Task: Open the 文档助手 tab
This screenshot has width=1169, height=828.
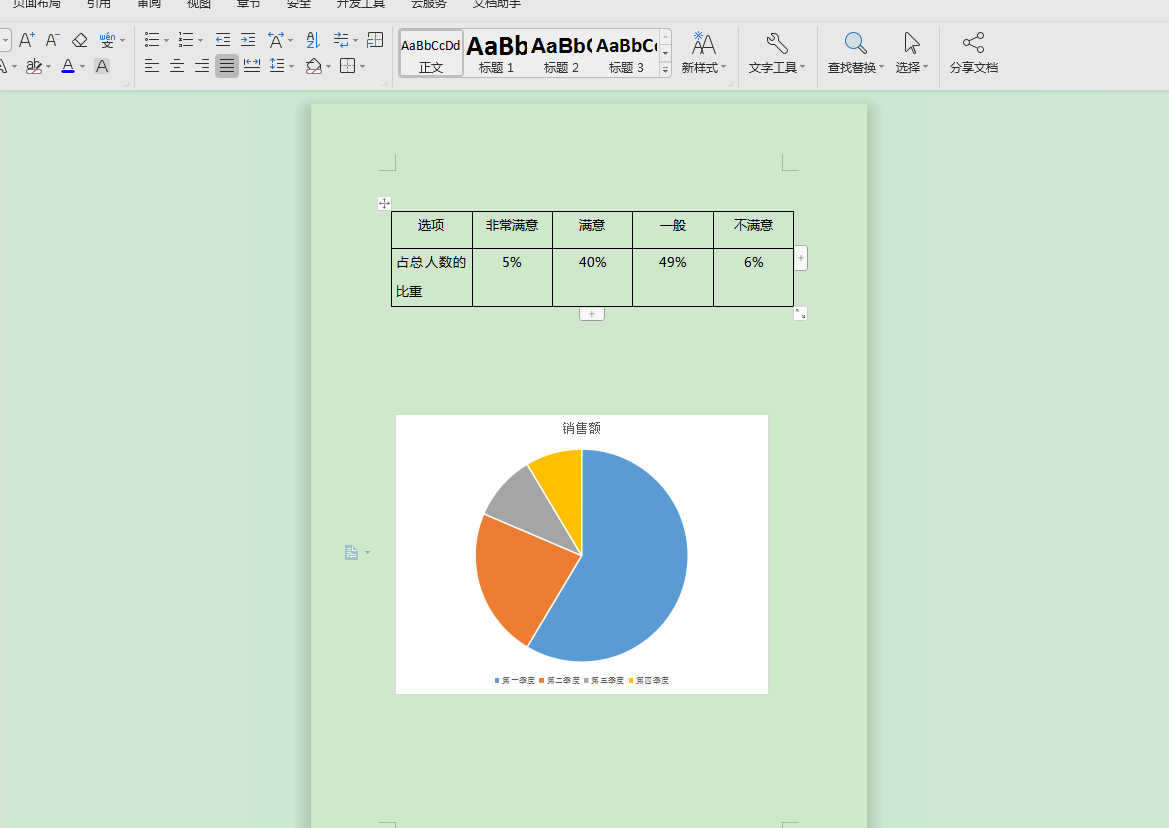Action: pyautogui.click(x=497, y=4)
